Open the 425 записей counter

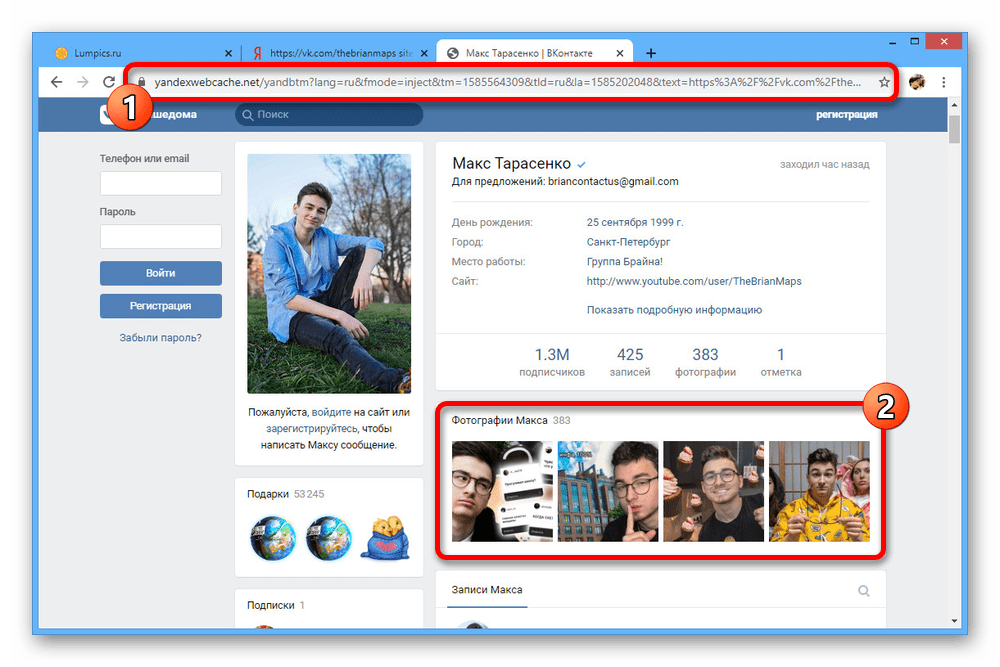629,362
